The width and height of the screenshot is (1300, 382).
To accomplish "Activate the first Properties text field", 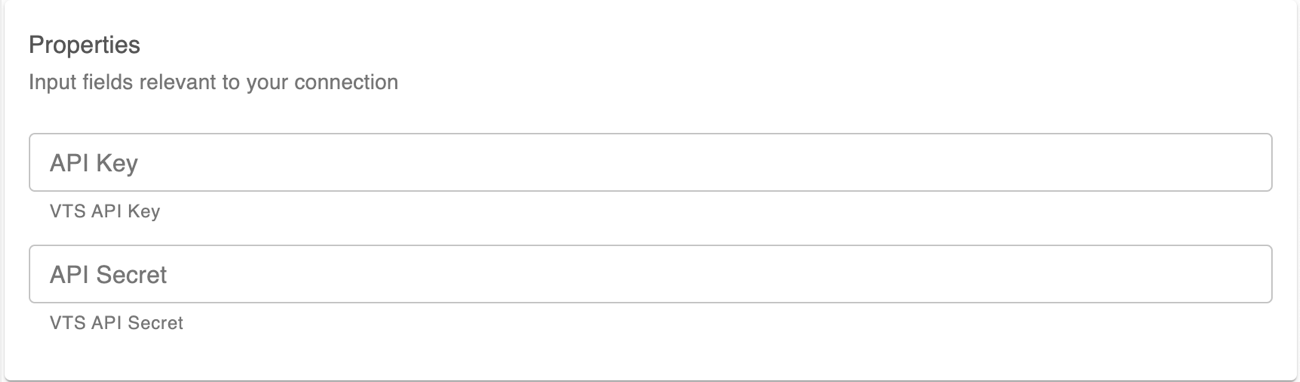I will (x=650, y=162).
